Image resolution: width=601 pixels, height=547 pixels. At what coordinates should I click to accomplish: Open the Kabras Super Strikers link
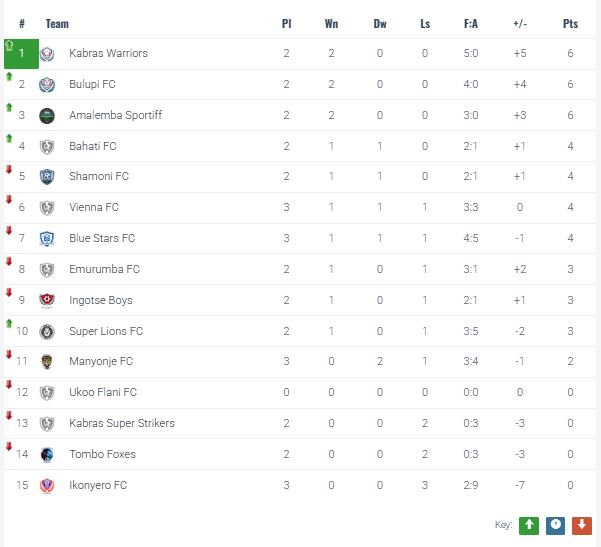122,424
